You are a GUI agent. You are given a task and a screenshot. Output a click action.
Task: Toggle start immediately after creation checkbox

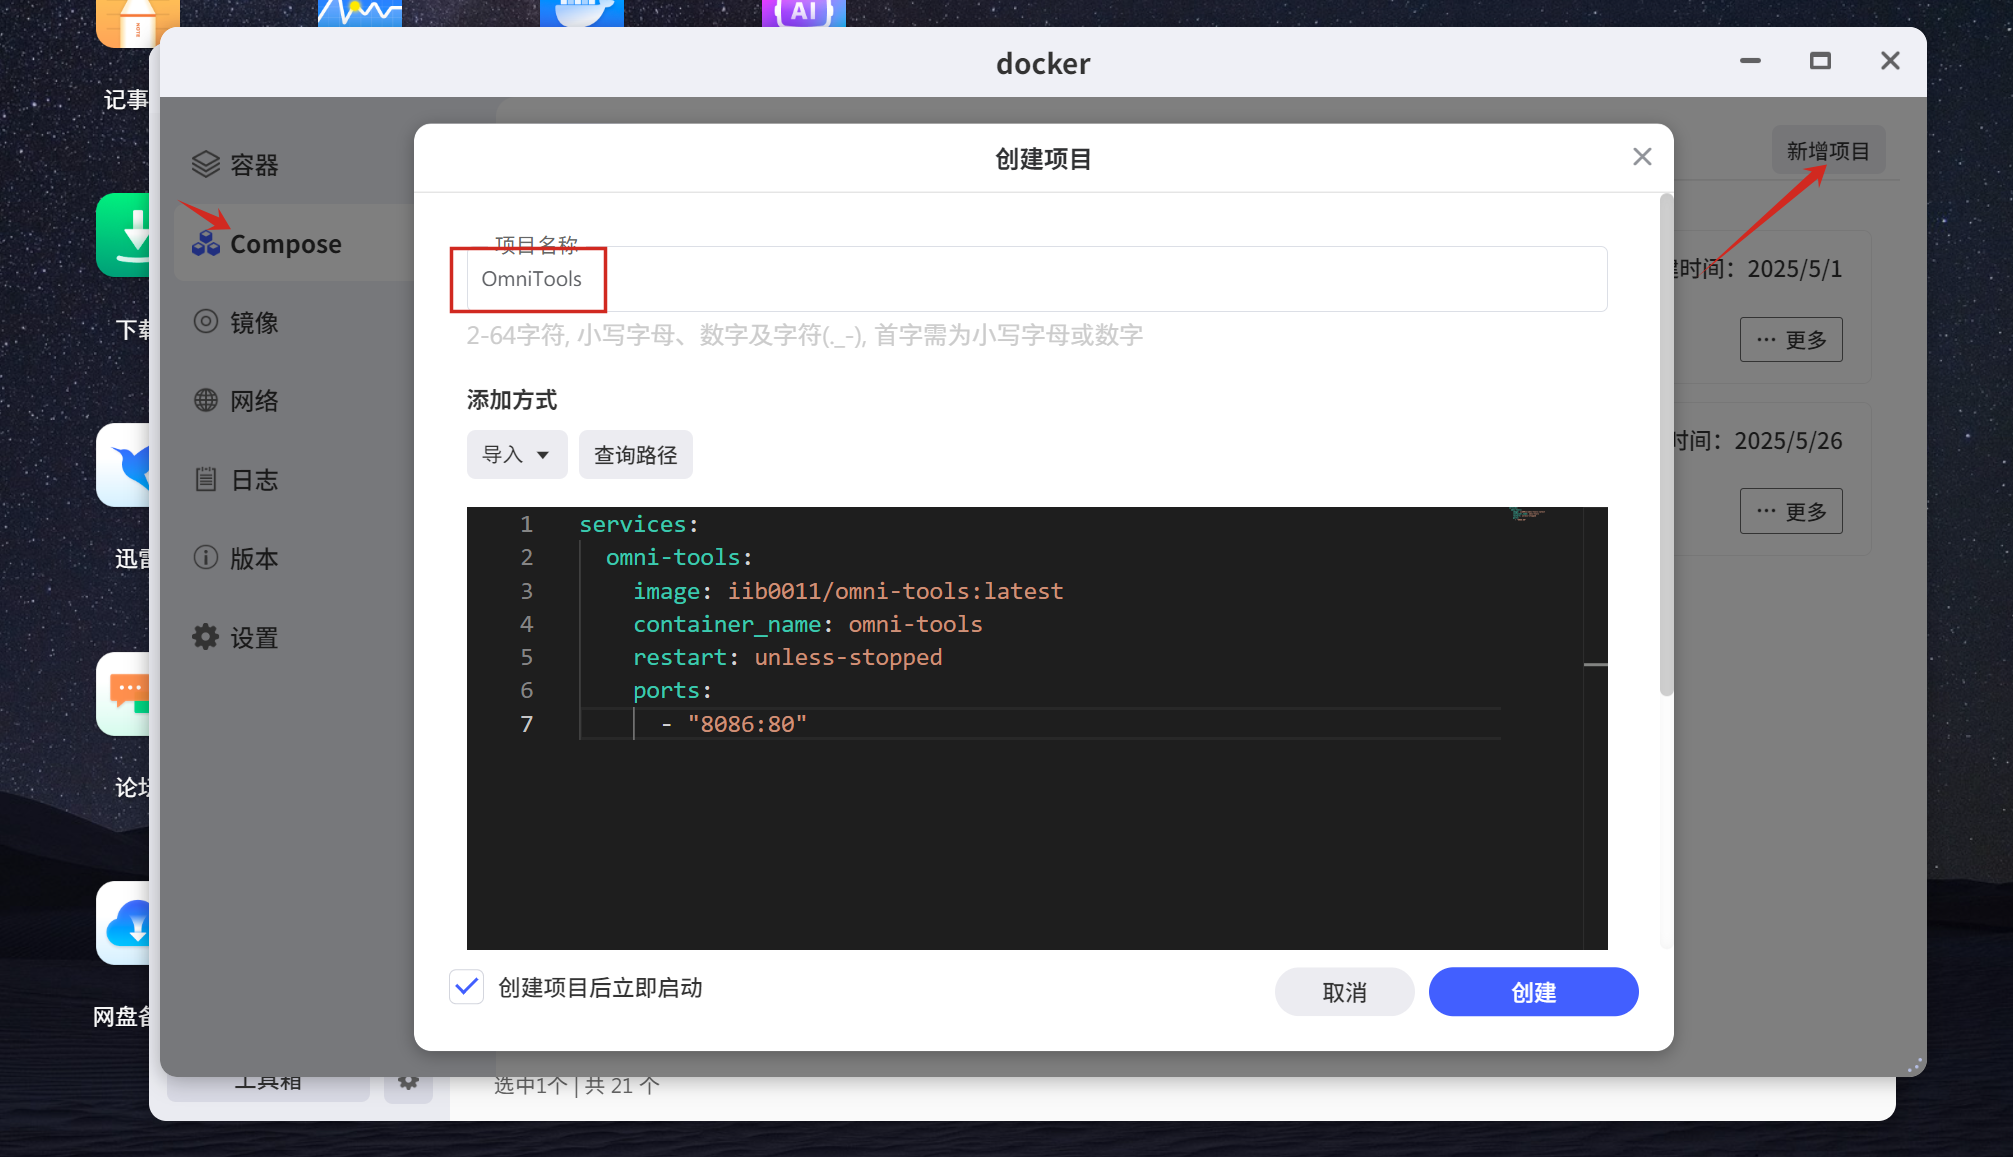click(467, 987)
